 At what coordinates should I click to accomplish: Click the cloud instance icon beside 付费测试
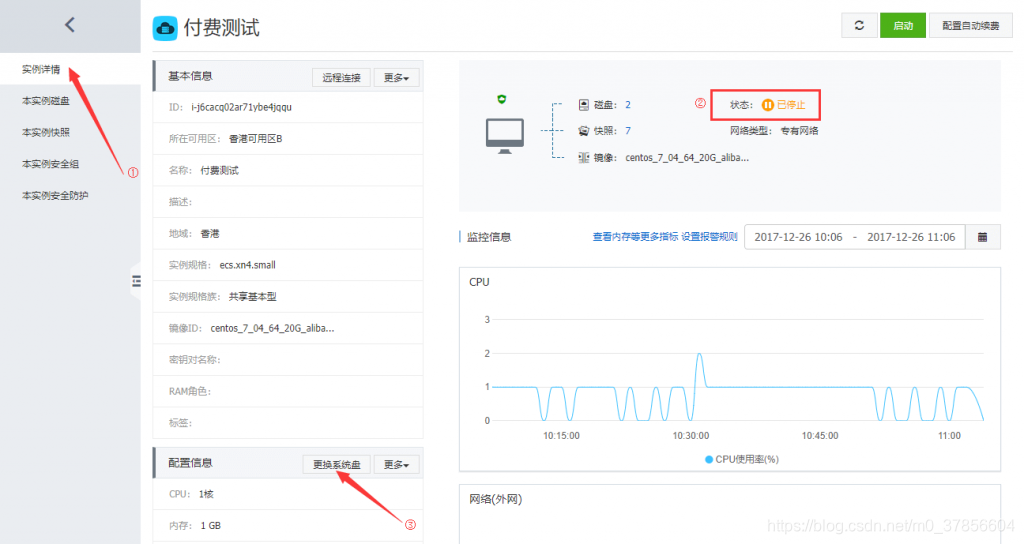pyautogui.click(x=165, y=28)
